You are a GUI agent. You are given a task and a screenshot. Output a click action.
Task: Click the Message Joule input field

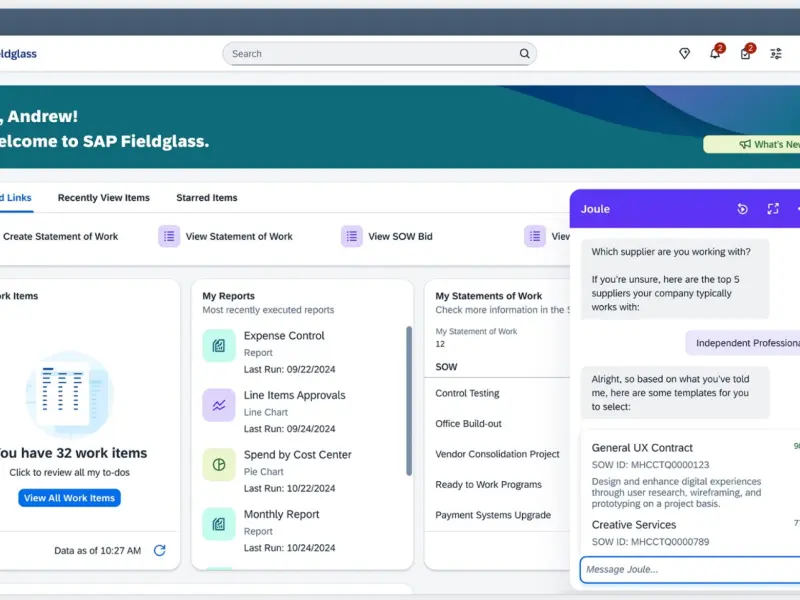coord(688,569)
